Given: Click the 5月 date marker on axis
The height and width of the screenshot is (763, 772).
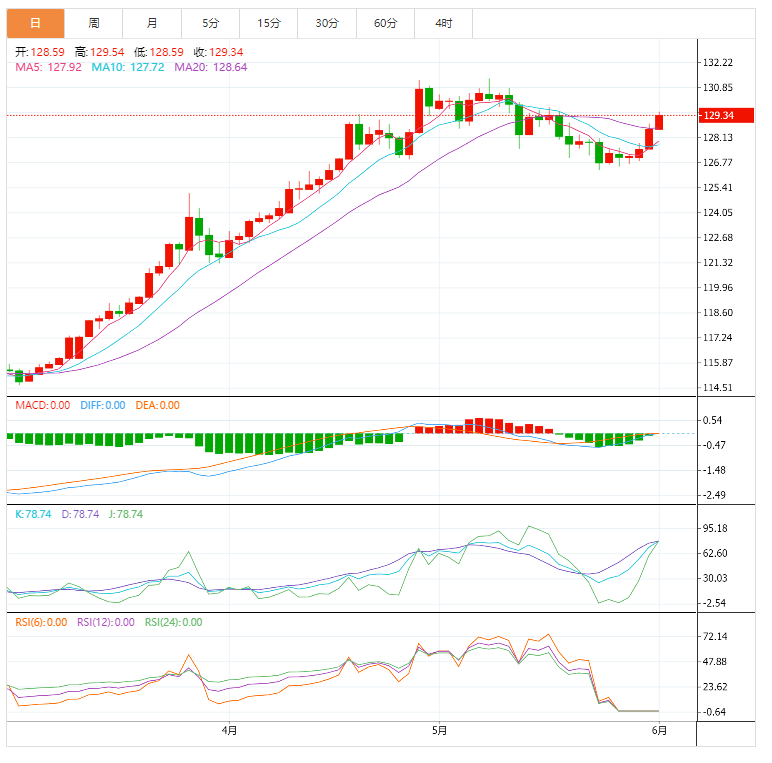Looking at the screenshot, I should (439, 731).
